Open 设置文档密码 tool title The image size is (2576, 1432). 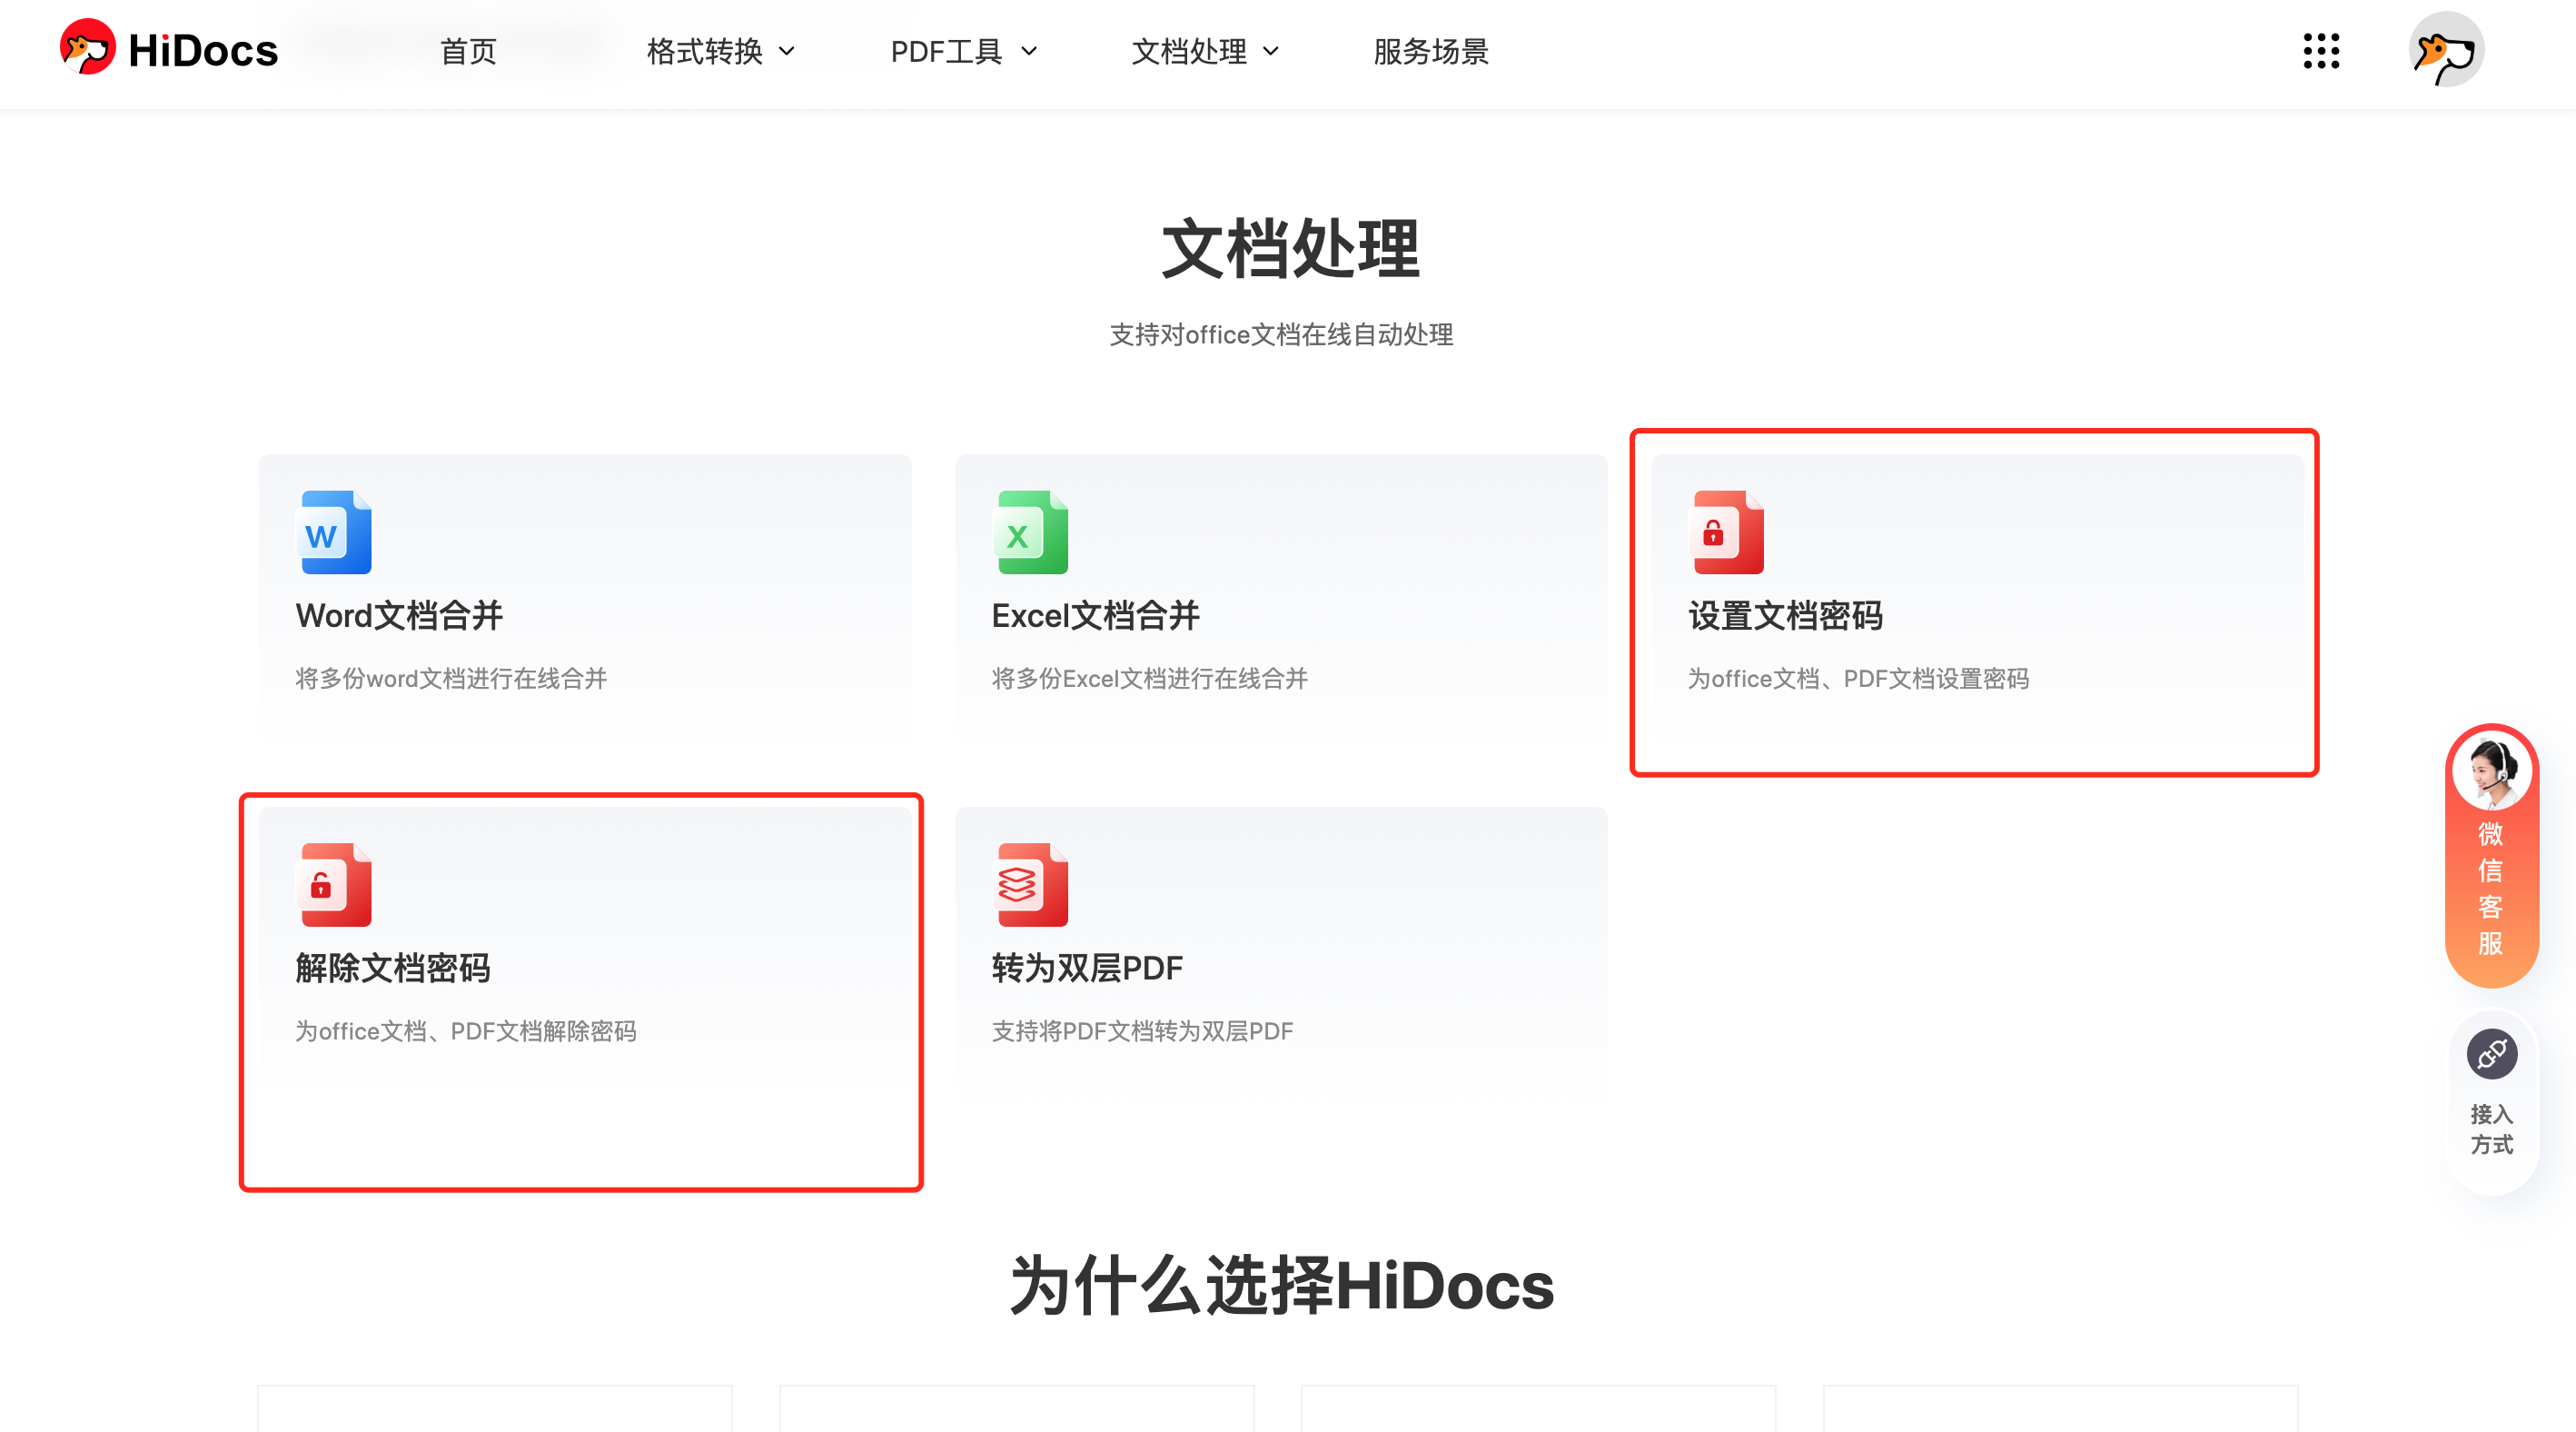[x=1785, y=615]
